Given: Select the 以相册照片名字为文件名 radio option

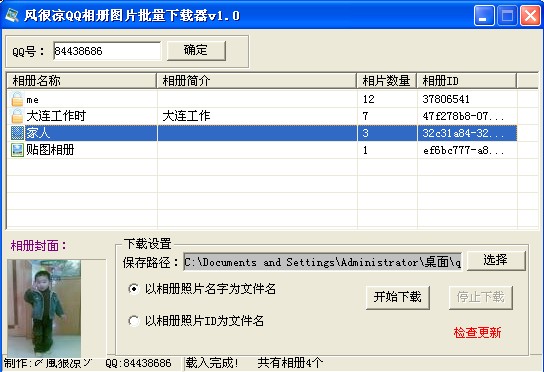Looking at the screenshot, I should [x=134, y=289].
